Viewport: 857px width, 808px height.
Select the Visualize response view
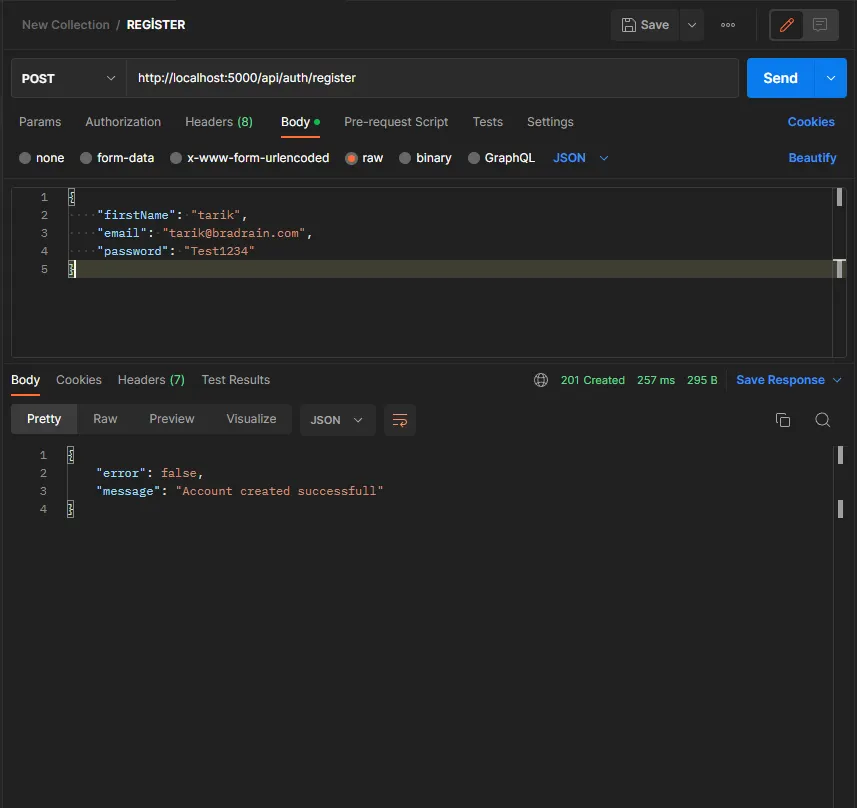pos(251,419)
